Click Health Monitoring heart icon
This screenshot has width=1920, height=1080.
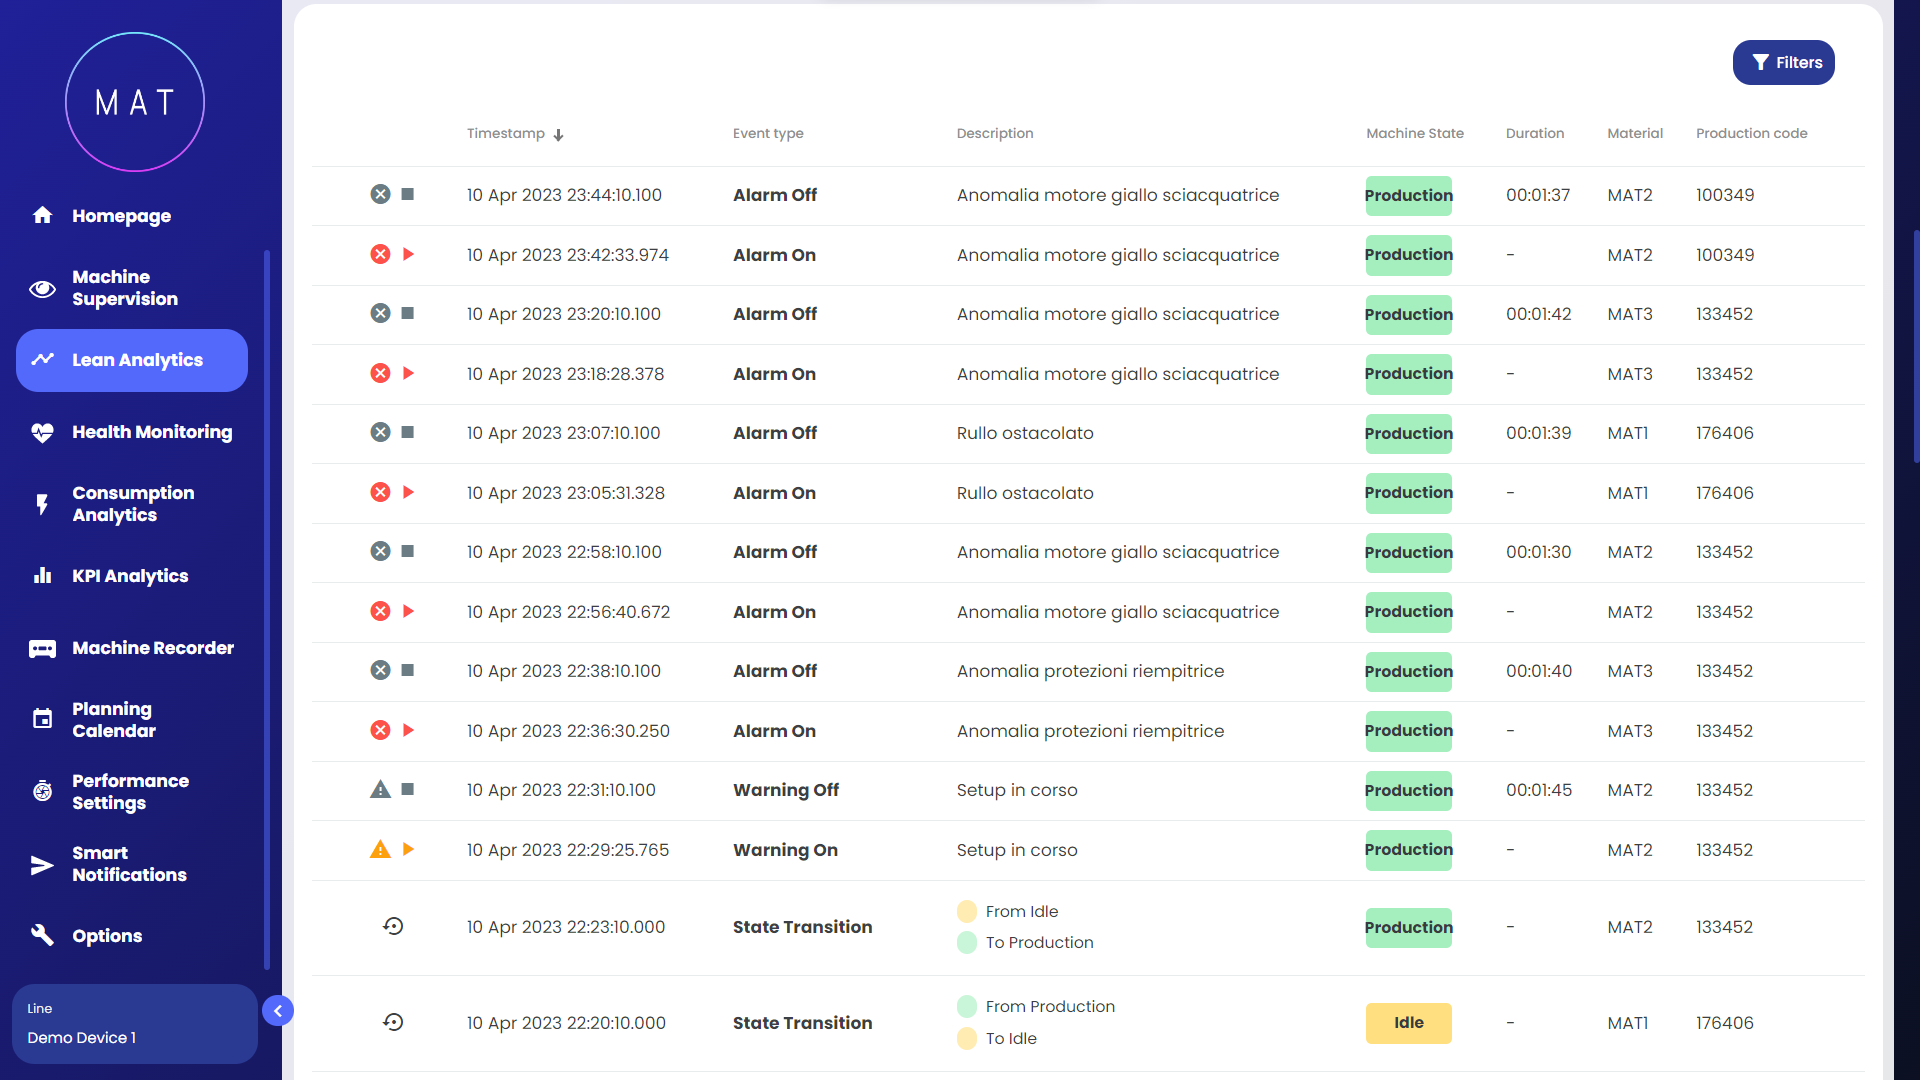42,432
